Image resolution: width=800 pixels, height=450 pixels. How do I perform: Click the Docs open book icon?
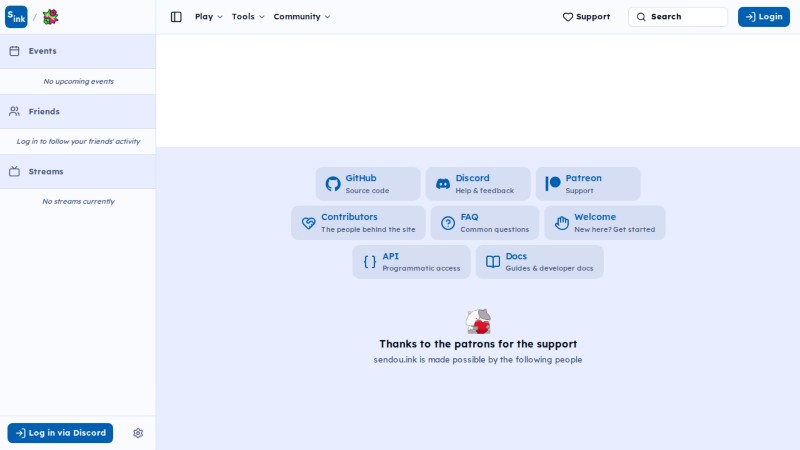pyautogui.click(x=493, y=262)
